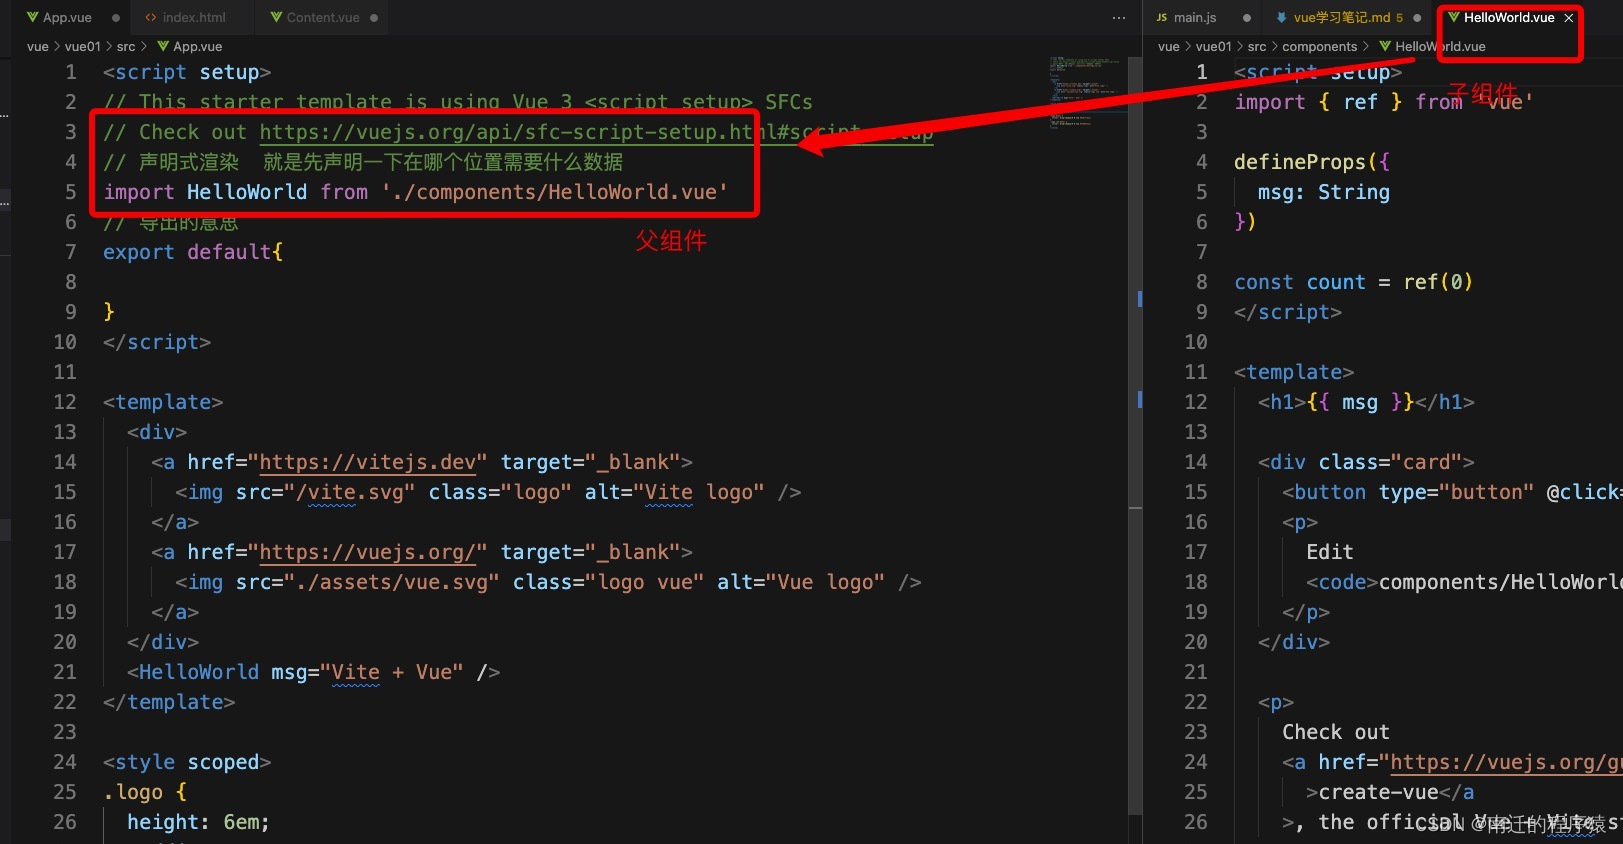Click the '<code>components/HelloWorl' line
Screen dimensions: 1623x844
pos(1464,582)
